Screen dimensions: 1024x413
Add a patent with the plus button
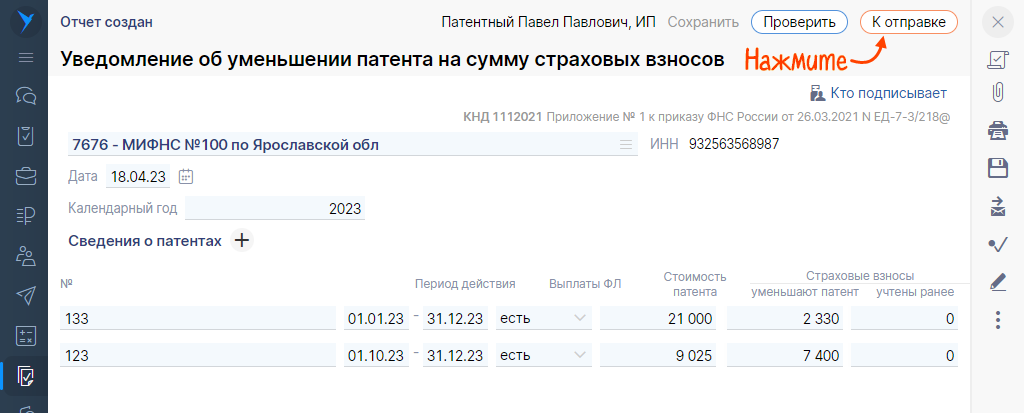coord(242,240)
